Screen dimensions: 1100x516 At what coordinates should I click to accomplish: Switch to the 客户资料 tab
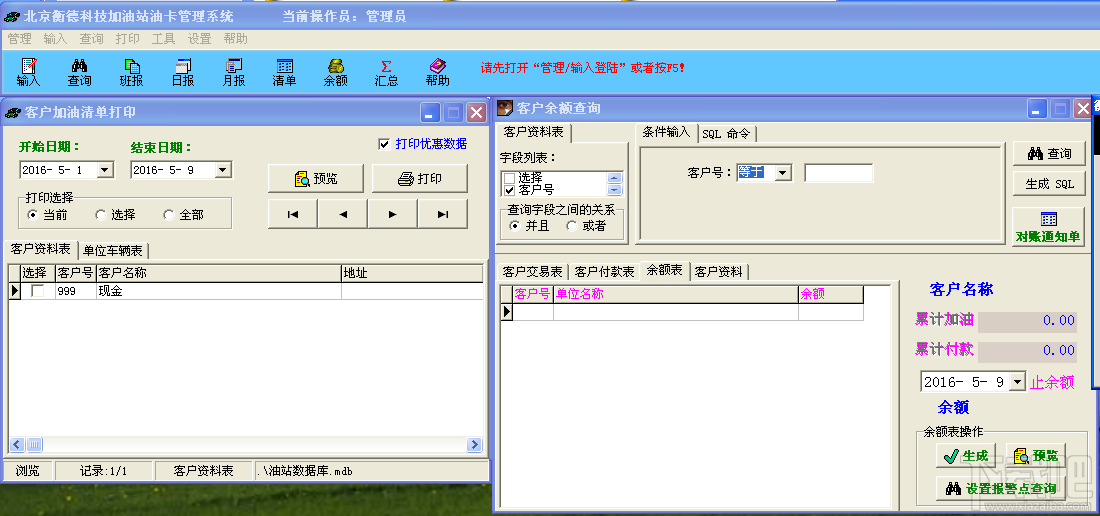(719, 271)
